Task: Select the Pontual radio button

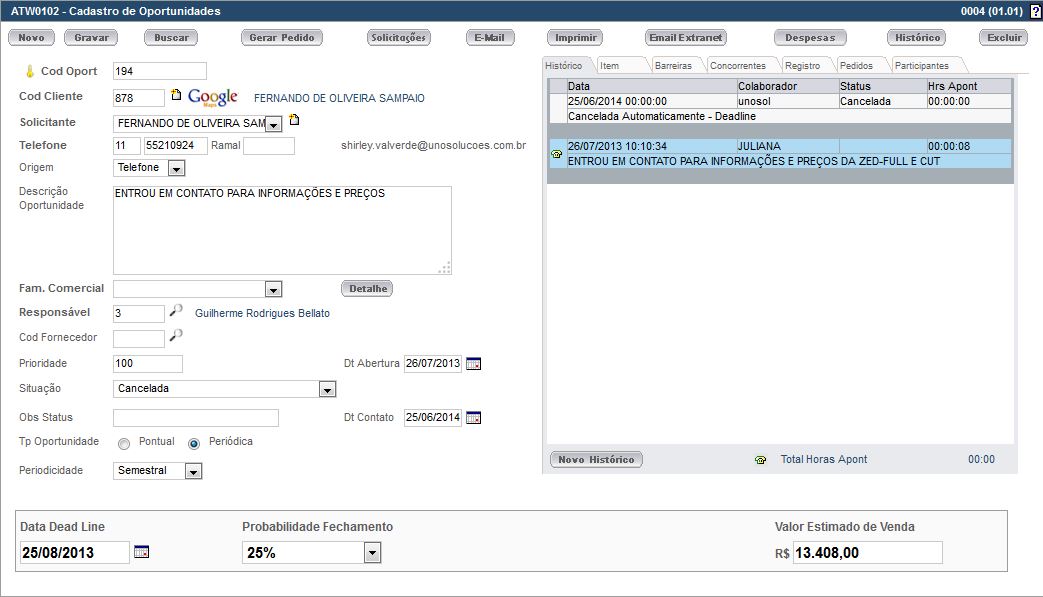Action: pos(124,443)
